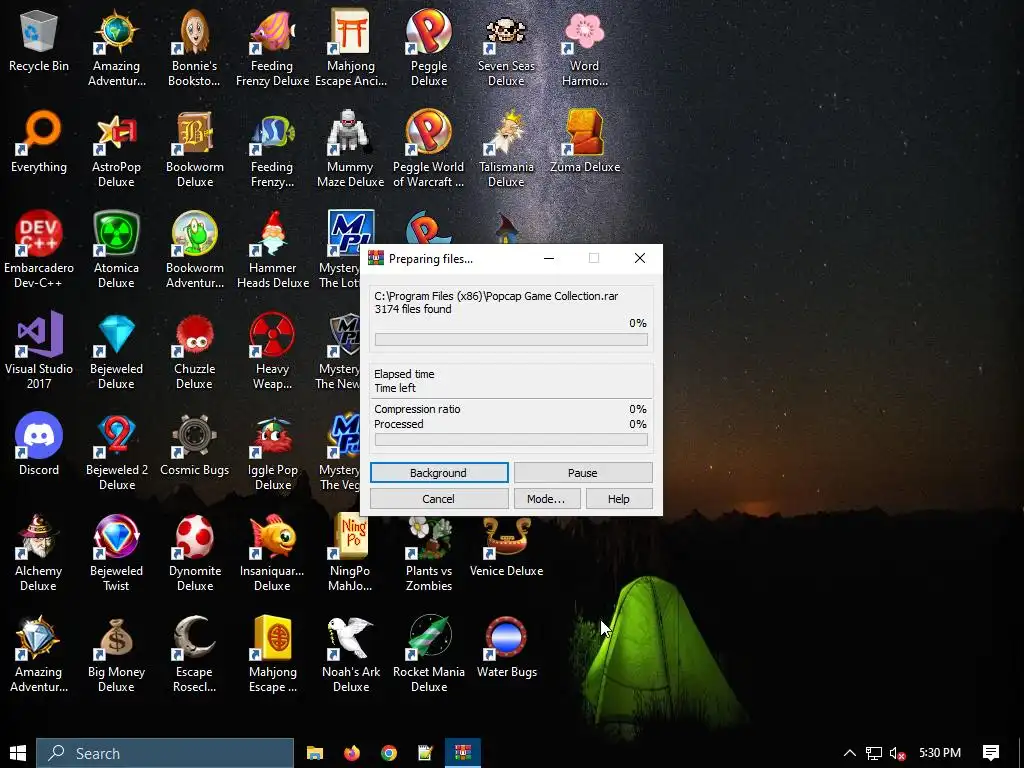
Task: Select Iggle Pop Deluxe shortcut
Action: (273, 452)
